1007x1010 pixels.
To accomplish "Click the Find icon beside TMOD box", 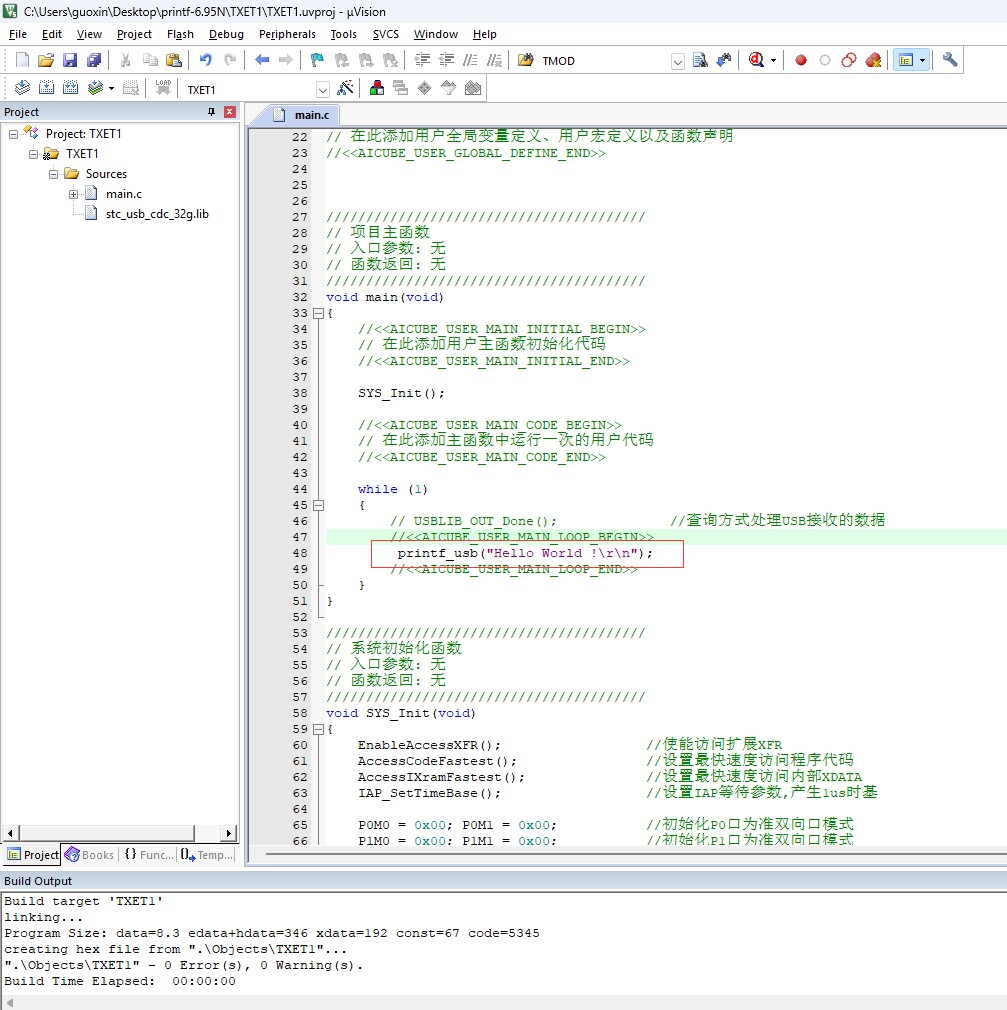I will click(700, 61).
